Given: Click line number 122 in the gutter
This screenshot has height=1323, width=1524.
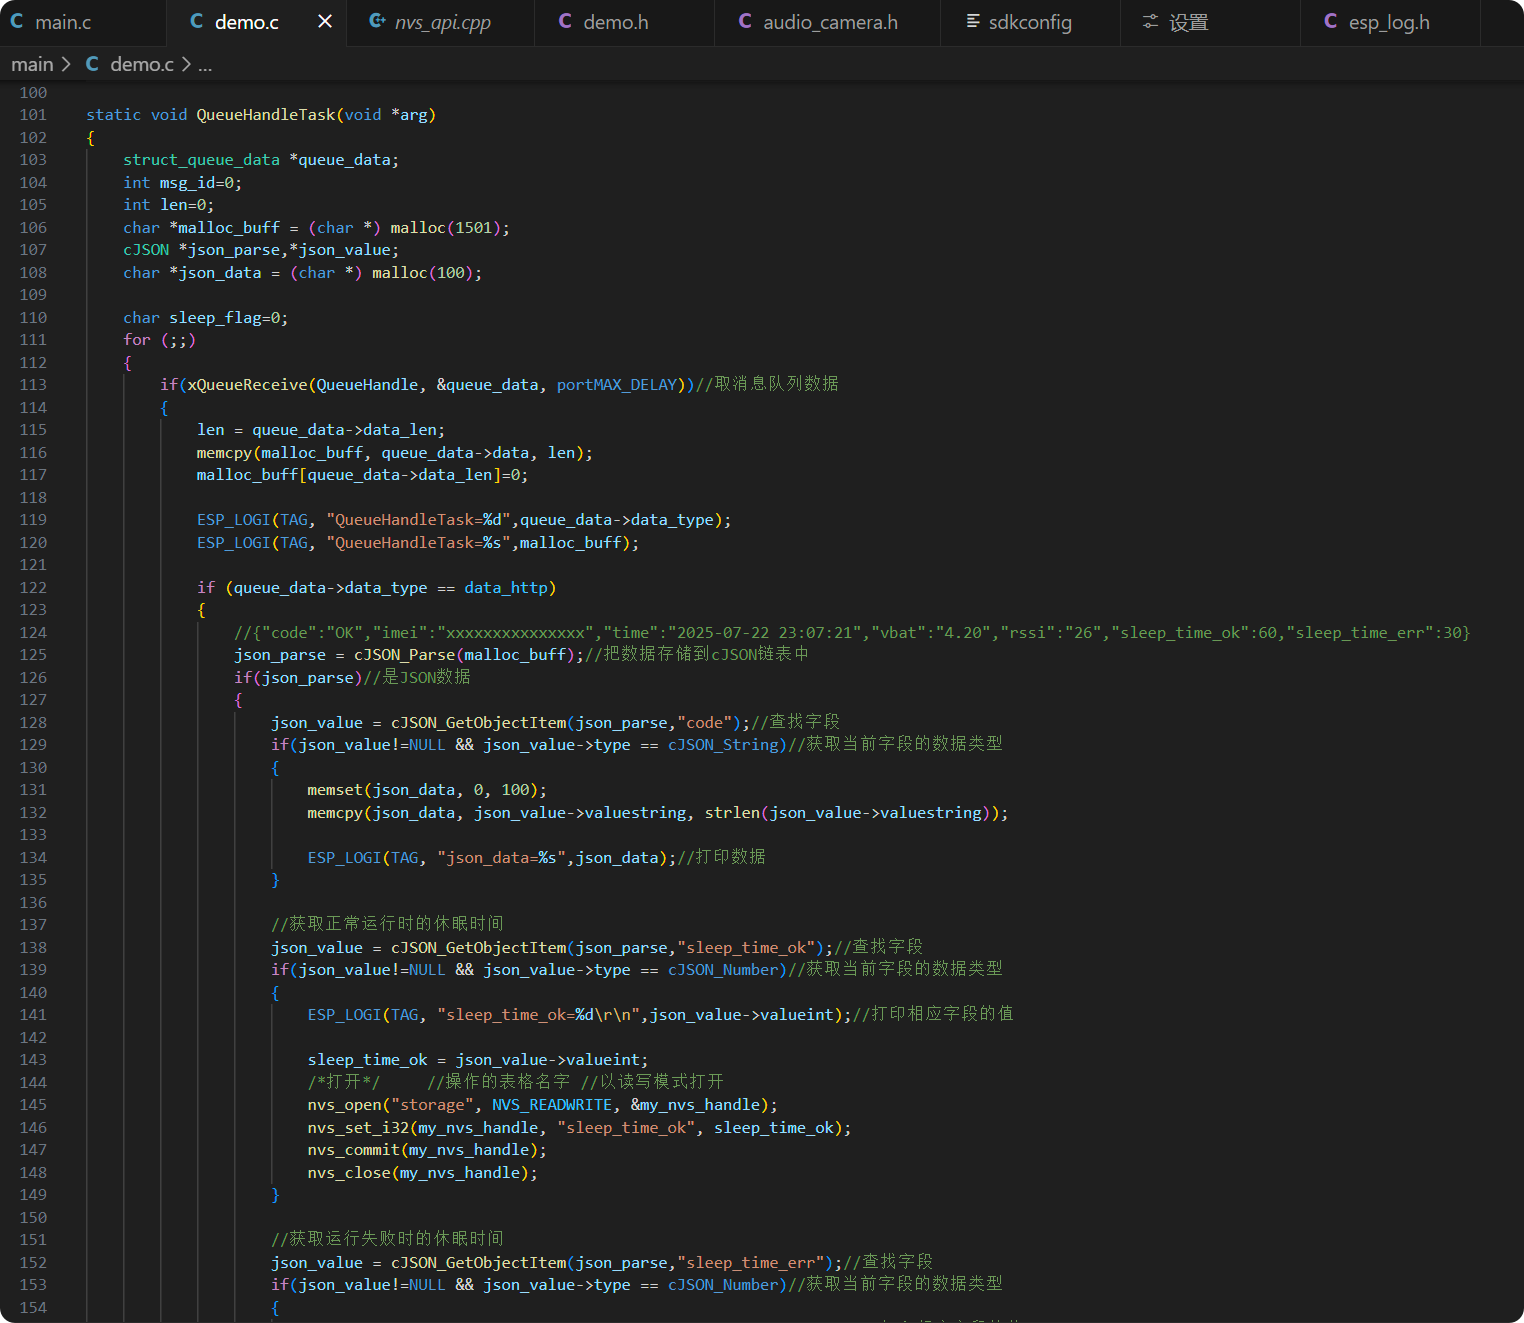Looking at the screenshot, I should pyautogui.click(x=33, y=588).
